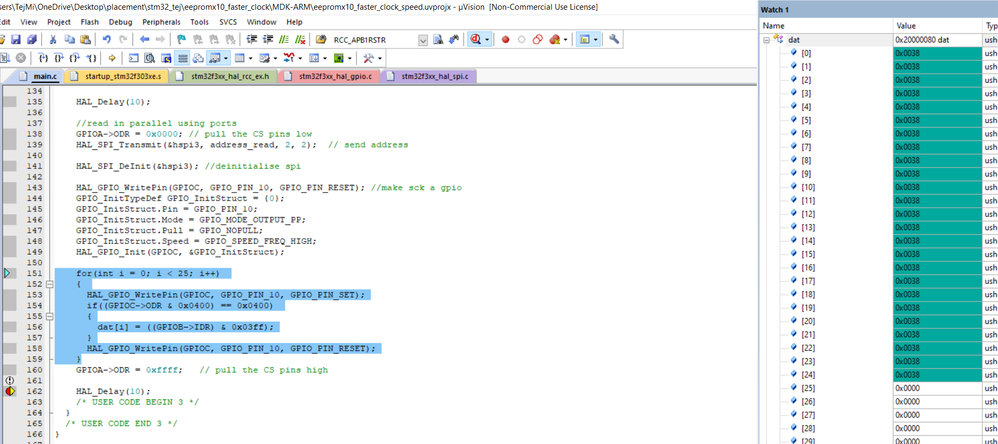Click the Save All icon
The height and width of the screenshot is (444, 998).
[x=32, y=39]
